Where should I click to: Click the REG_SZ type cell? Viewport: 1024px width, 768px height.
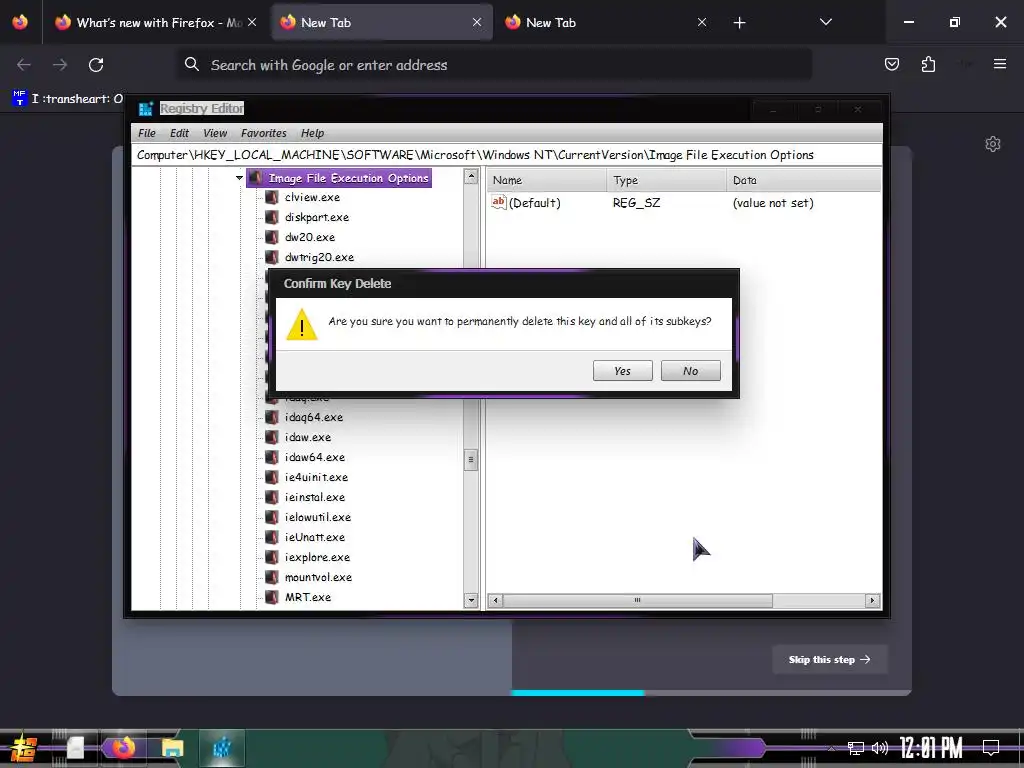pos(636,203)
